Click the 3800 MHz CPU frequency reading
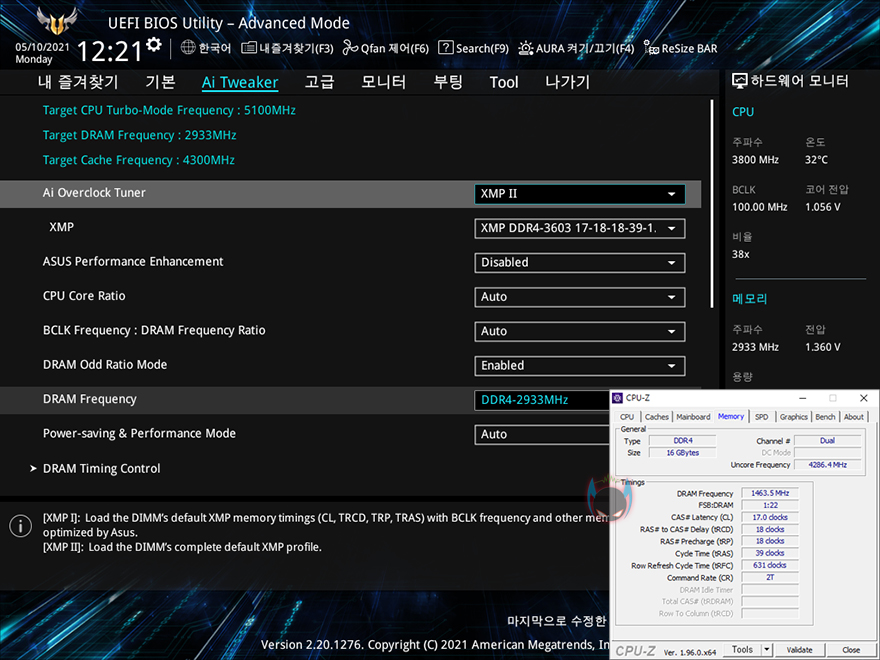Viewport: 880px width, 660px height. click(755, 160)
